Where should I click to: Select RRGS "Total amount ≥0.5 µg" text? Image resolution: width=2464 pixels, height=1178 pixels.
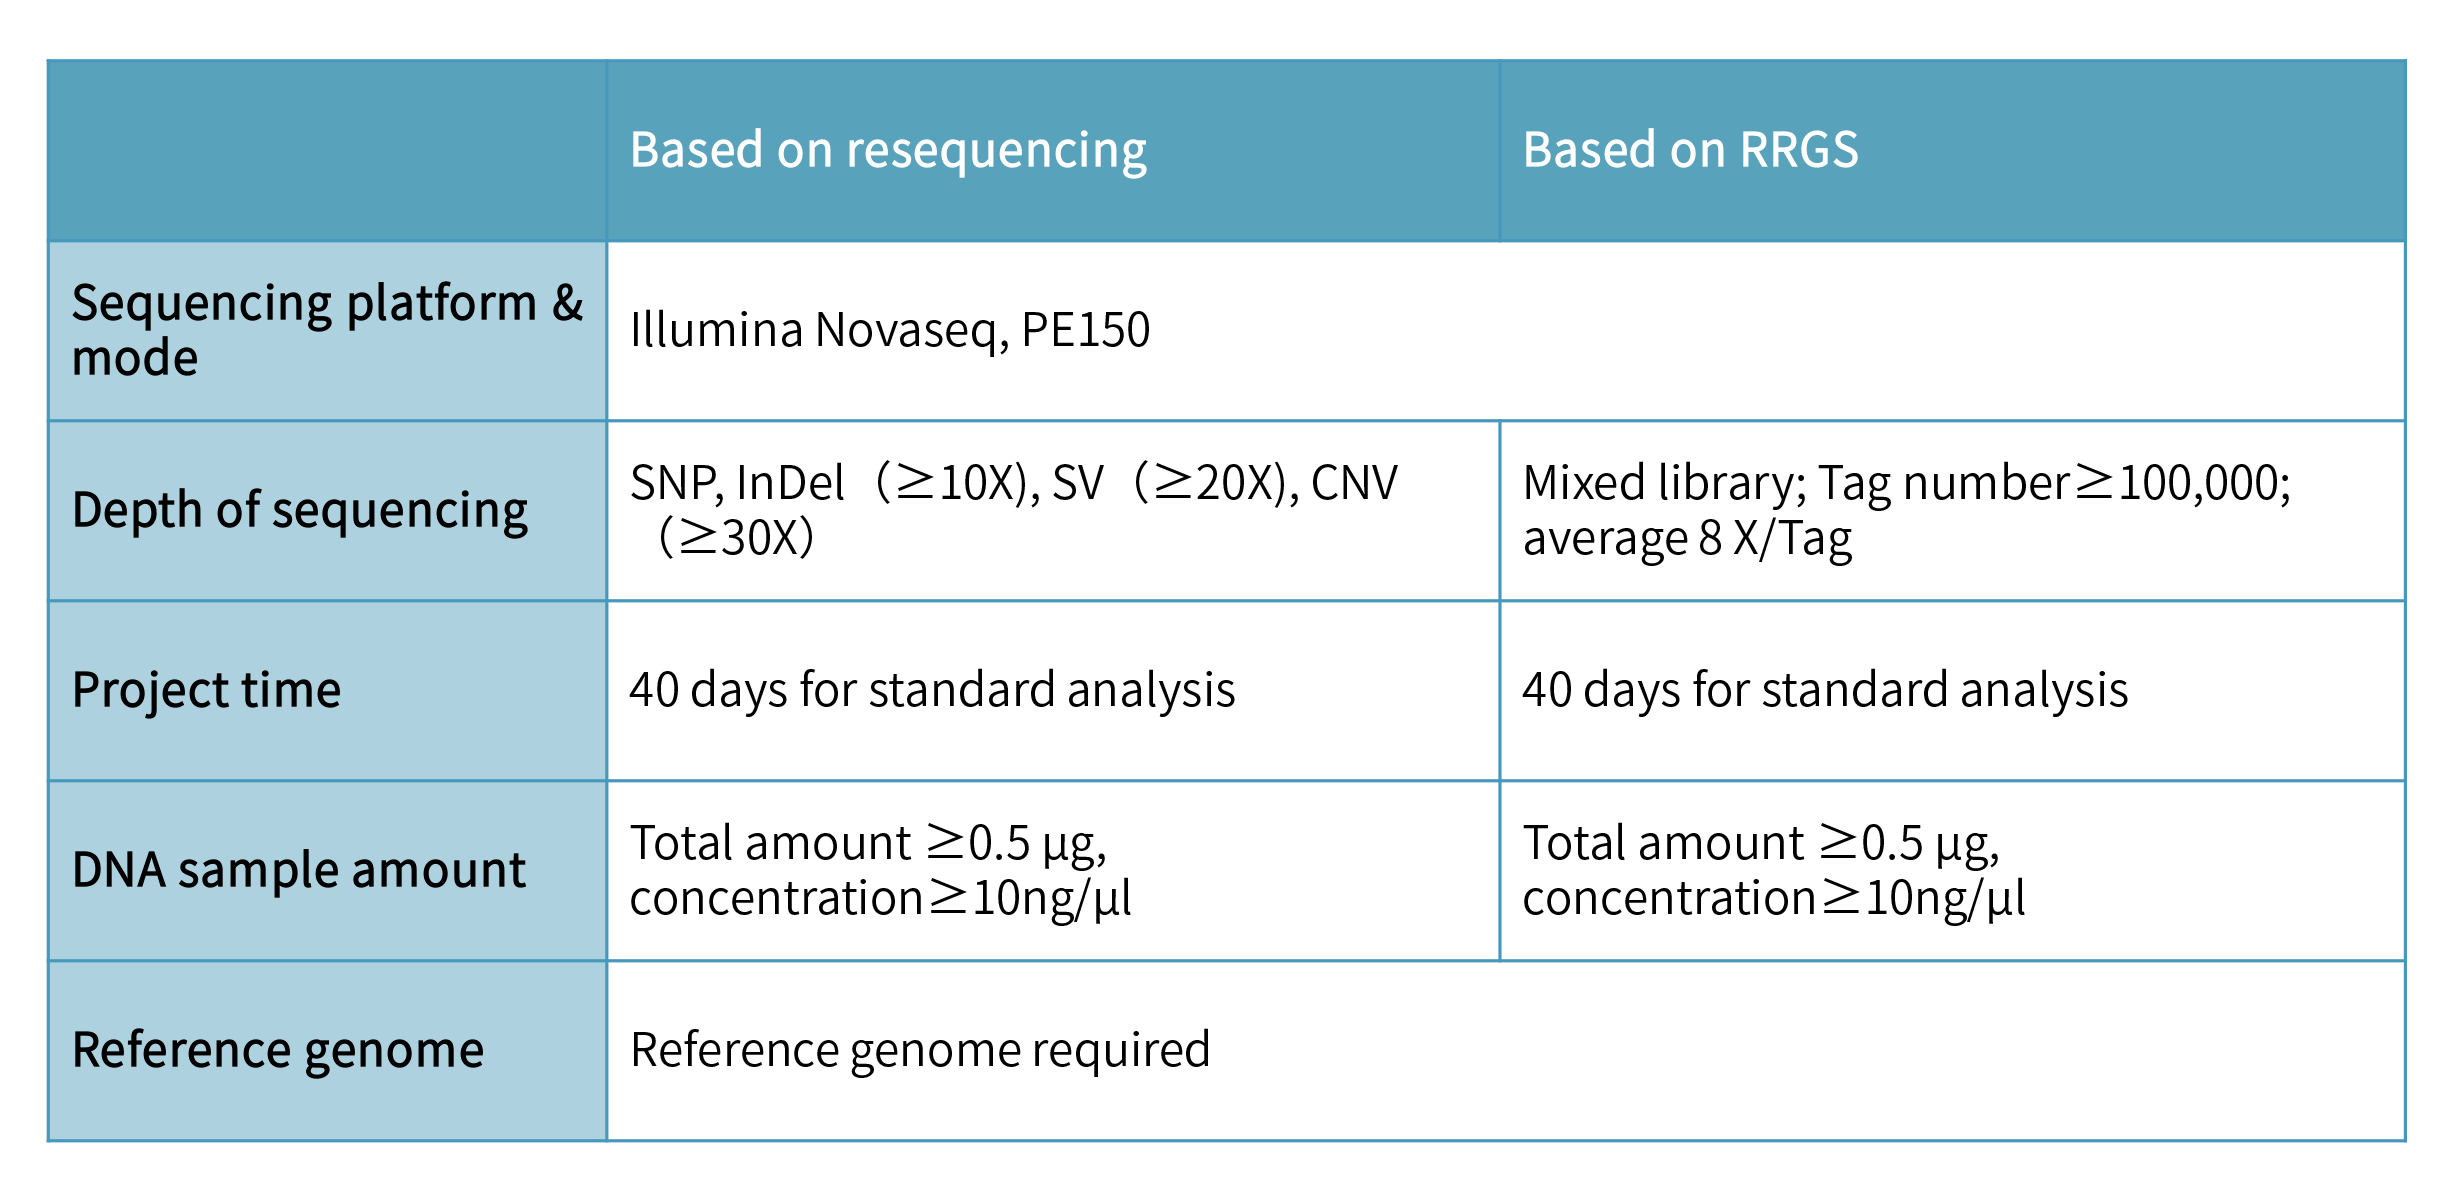[1761, 843]
